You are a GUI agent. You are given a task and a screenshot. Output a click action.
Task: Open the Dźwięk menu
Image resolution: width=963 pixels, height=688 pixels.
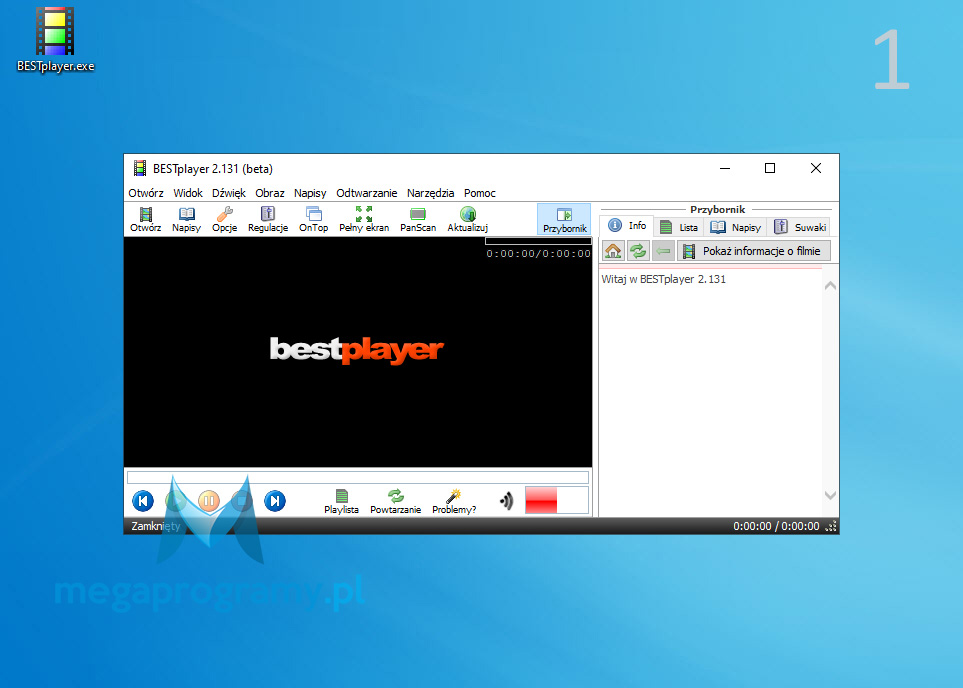pyautogui.click(x=229, y=193)
